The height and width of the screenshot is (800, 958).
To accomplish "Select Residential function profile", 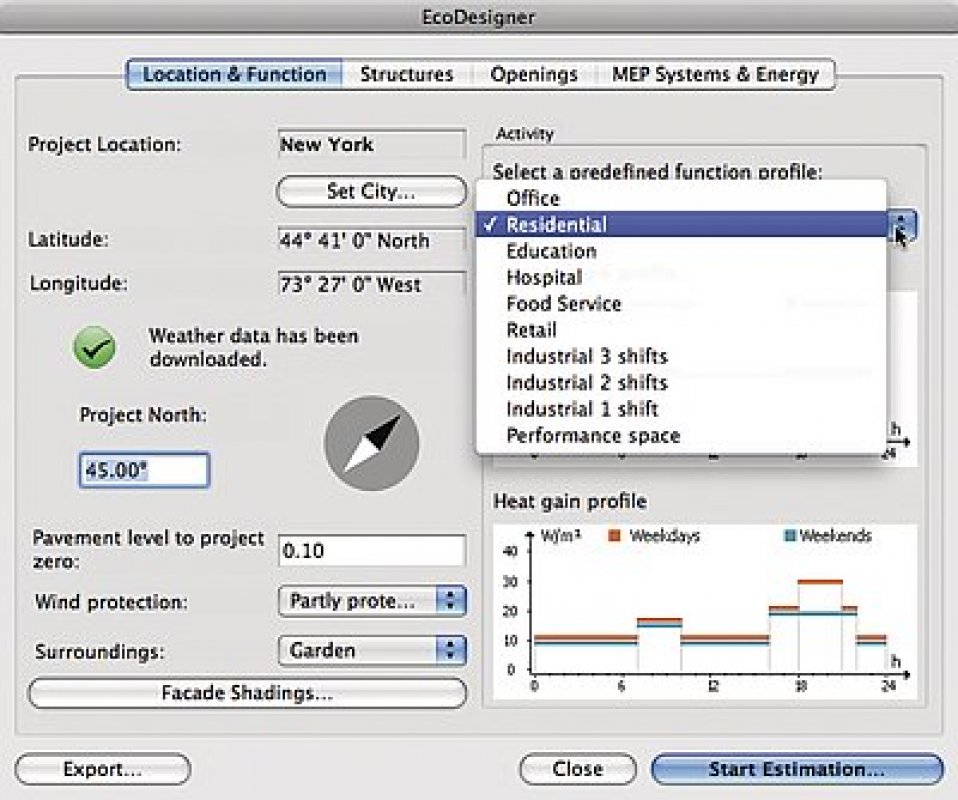I will tap(681, 224).
